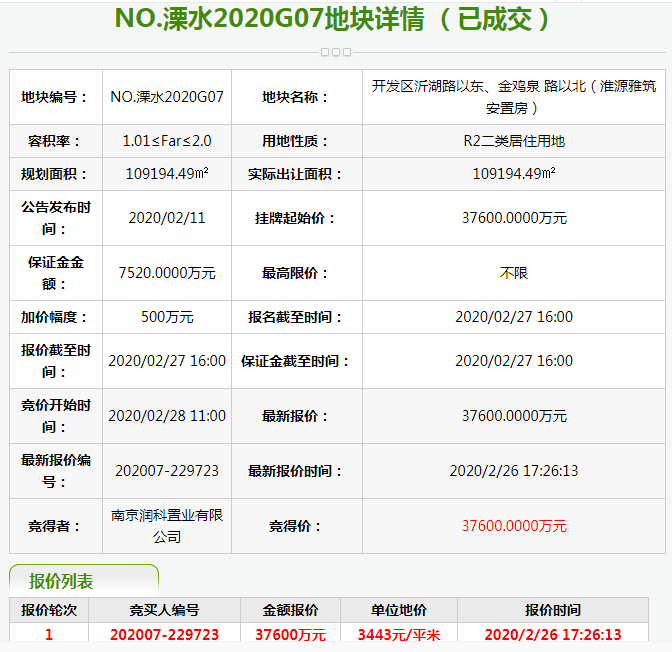Click the 地块名称 label cell
Image resolution: width=672 pixels, height=652 pixels.
[297, 97]
